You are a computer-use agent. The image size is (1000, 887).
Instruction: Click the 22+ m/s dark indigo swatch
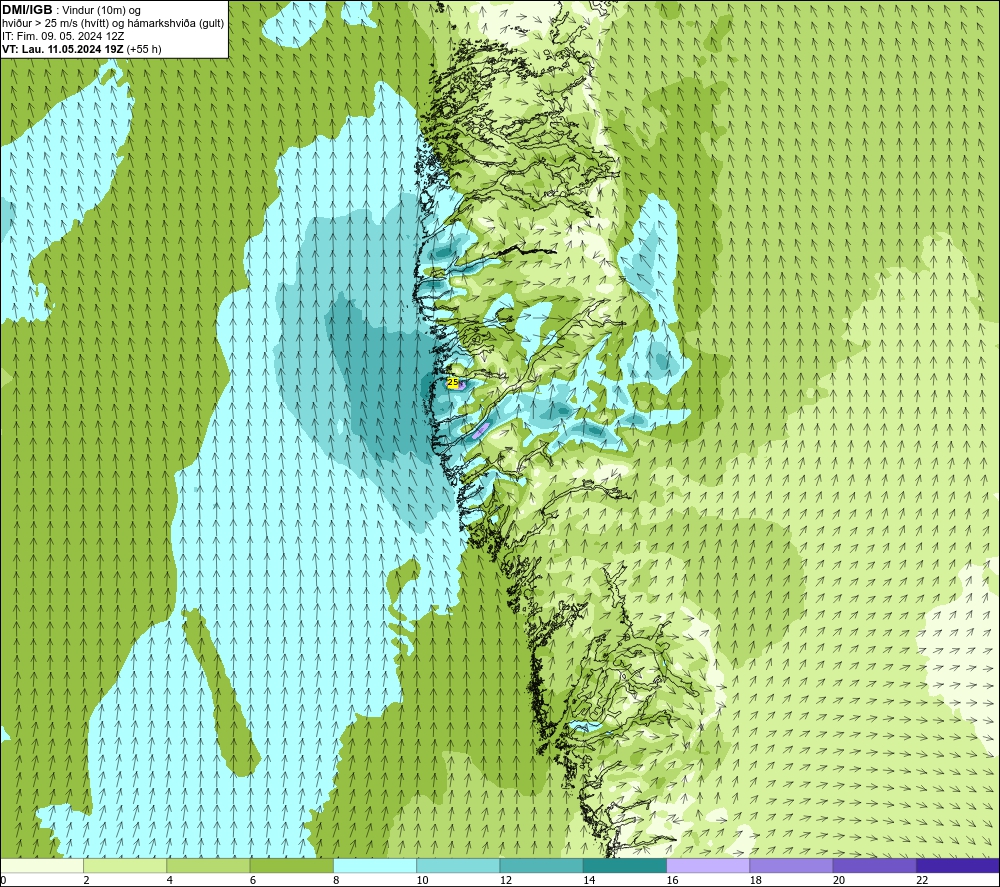pyautogui.click(x=957, y=865)
